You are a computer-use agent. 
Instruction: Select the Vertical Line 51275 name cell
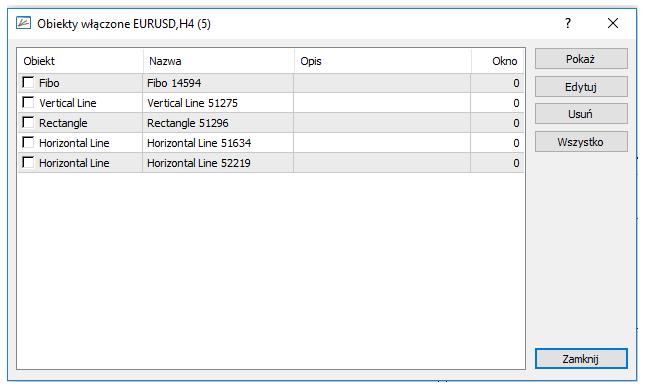click(x=218, y=103)
